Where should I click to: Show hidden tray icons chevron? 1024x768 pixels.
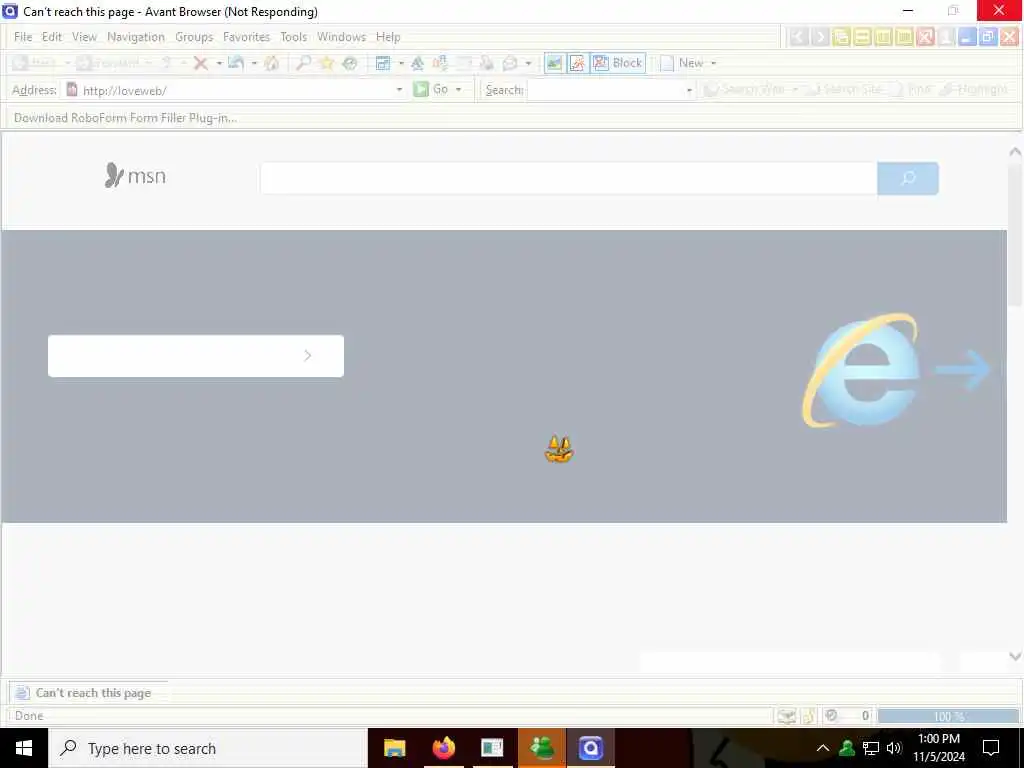pyautogui.click(x=823, y=748)
